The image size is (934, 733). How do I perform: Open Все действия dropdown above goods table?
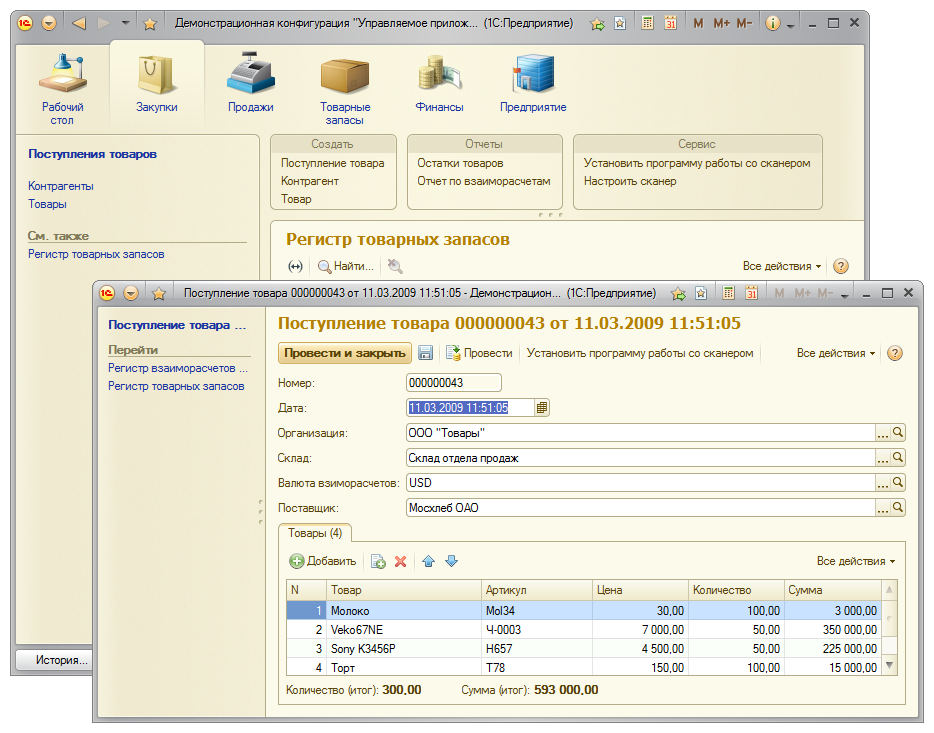(x=855, y=561)
